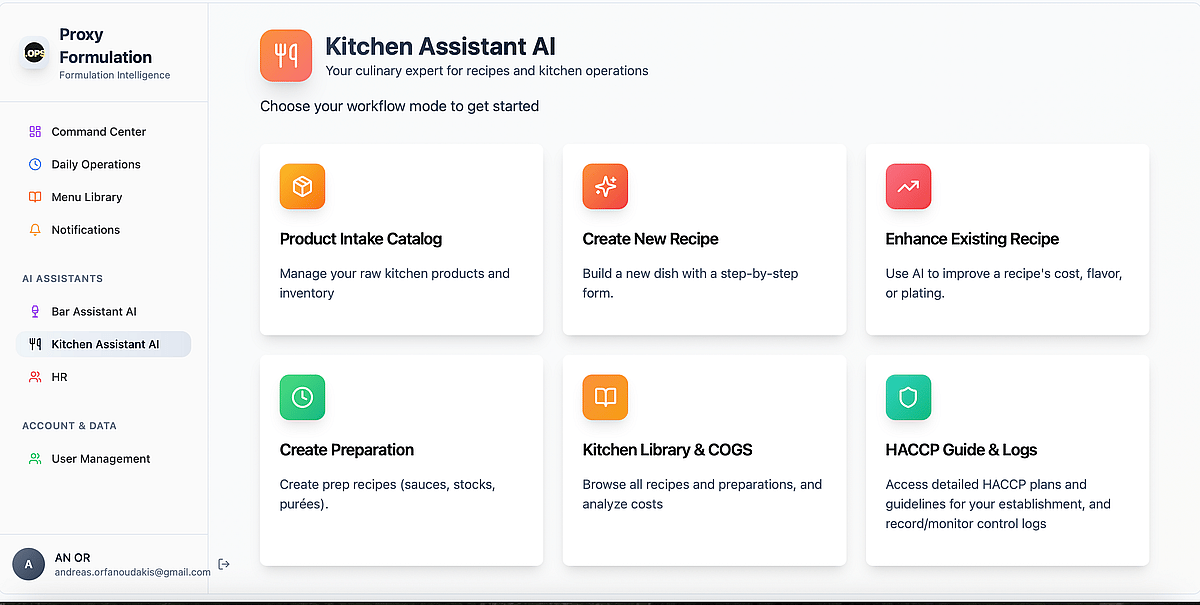This screenshot has height=605, width=1200.
Task: Click the logout icon beside user email
Action: (x=224, y=564)
